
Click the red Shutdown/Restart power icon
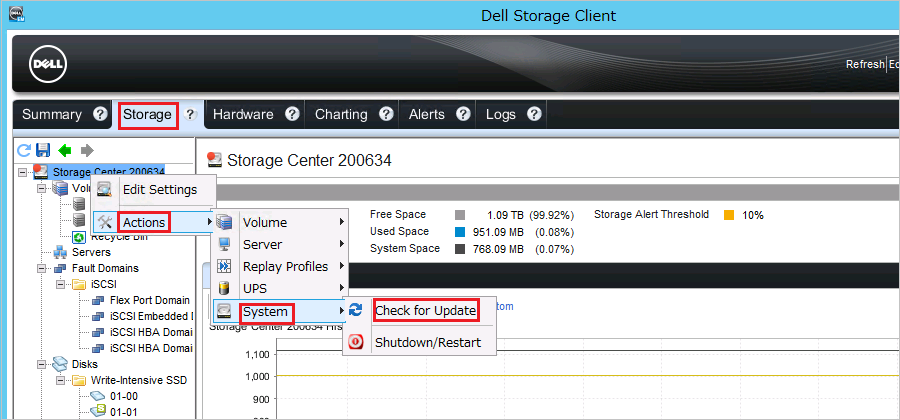tap(356, 343)
